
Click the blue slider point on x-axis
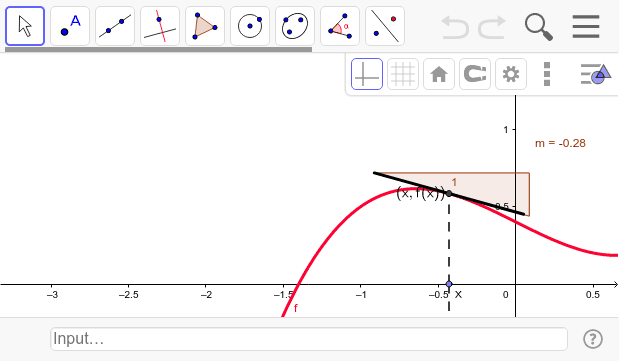(x=449, y=284)
